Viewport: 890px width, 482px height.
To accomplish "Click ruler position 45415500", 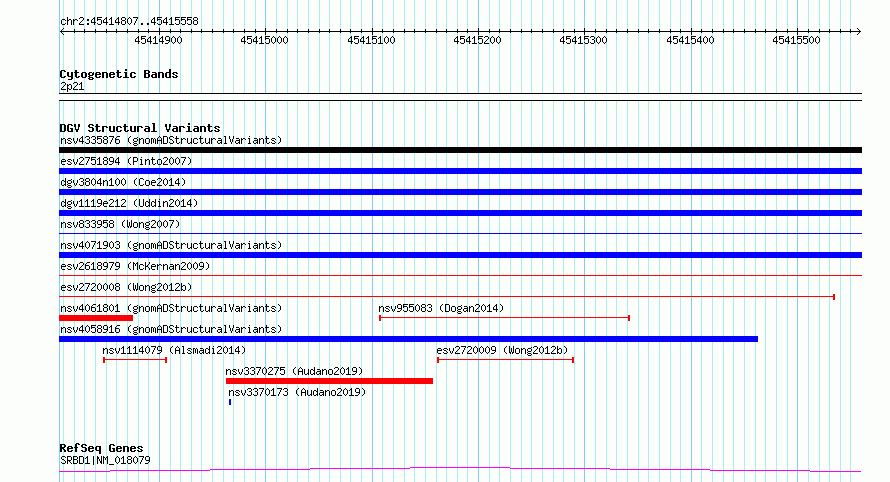I will [796, 40].
